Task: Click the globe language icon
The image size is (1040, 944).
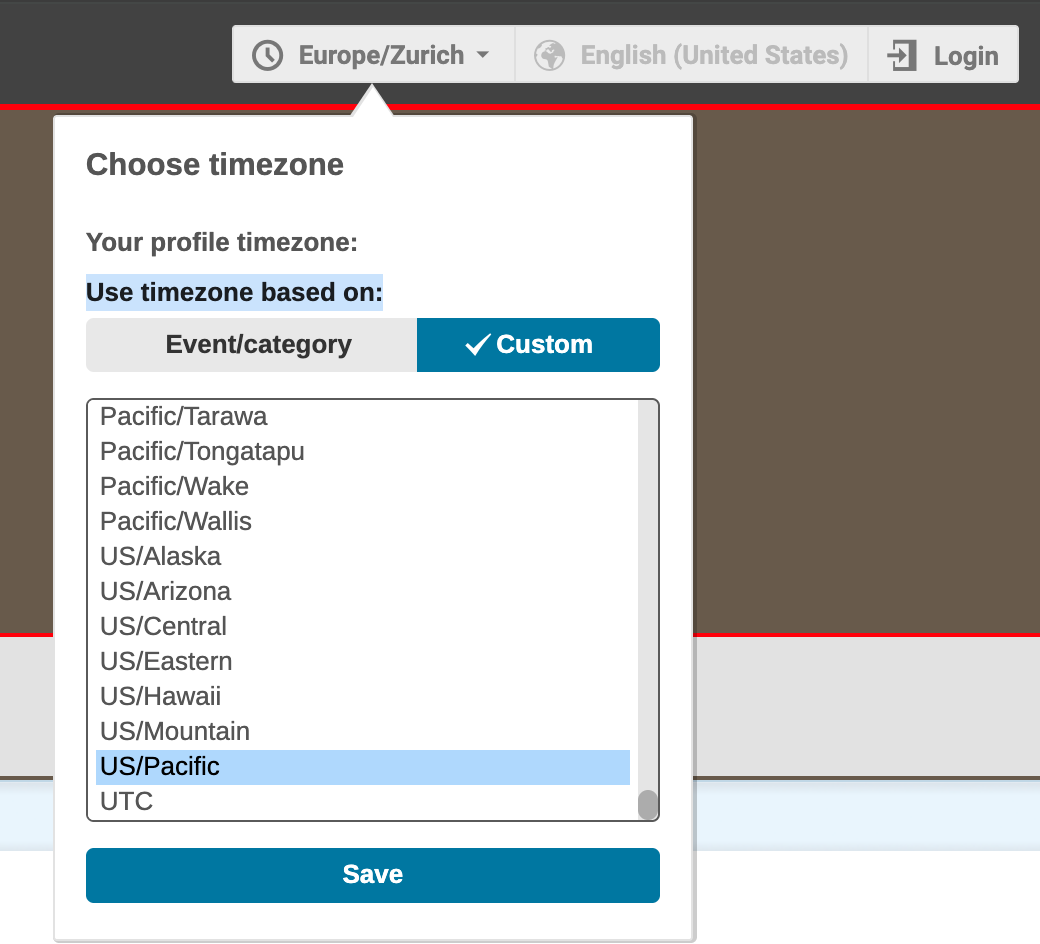Action: pyautogui.click(x=549, y=55)
